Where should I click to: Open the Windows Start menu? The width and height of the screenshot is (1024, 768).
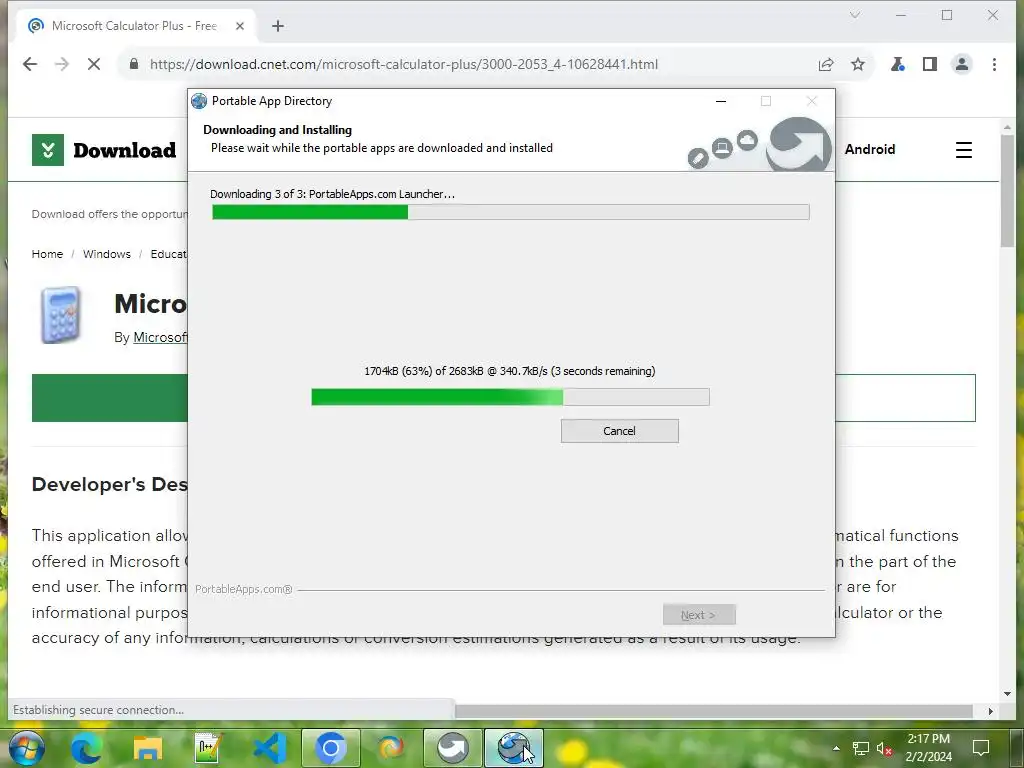pyautogui.click(x=26, y=748)
